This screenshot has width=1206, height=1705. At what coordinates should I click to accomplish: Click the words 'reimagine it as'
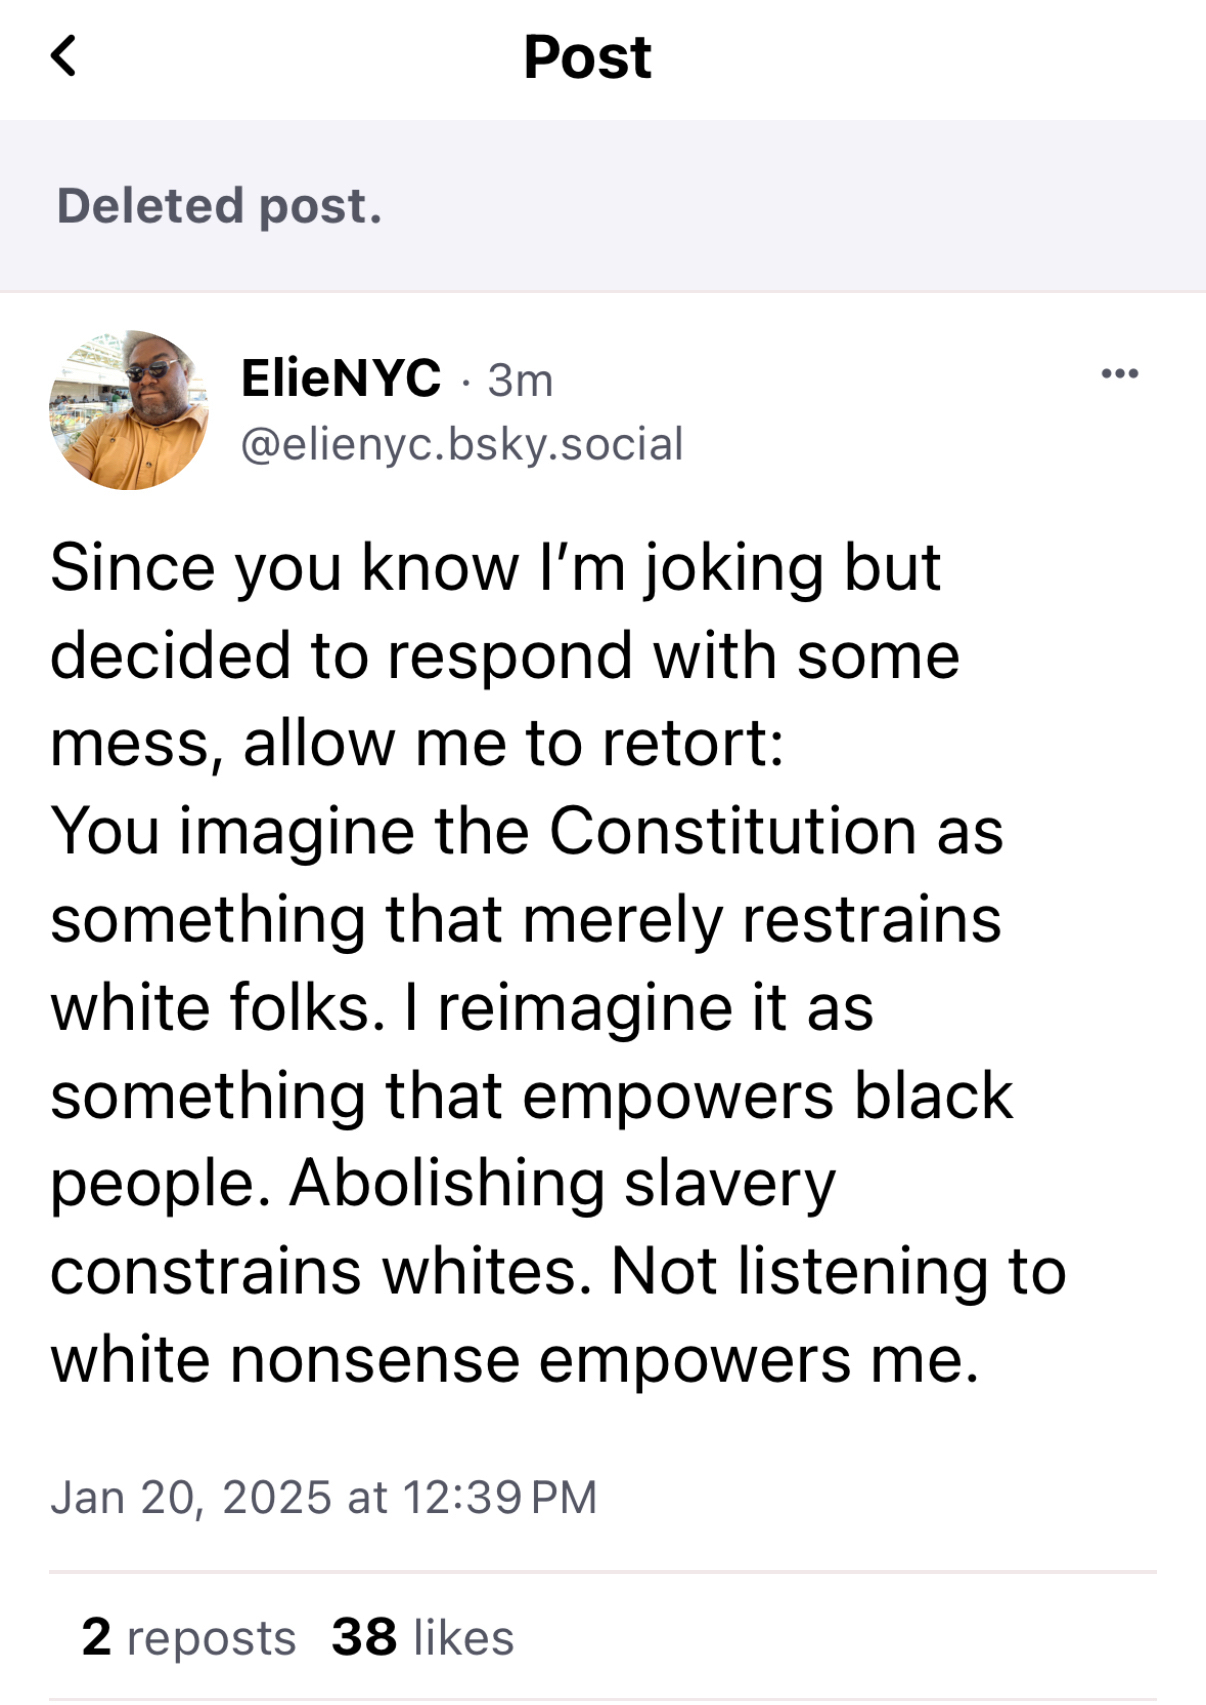click(x=655, y=1008)
